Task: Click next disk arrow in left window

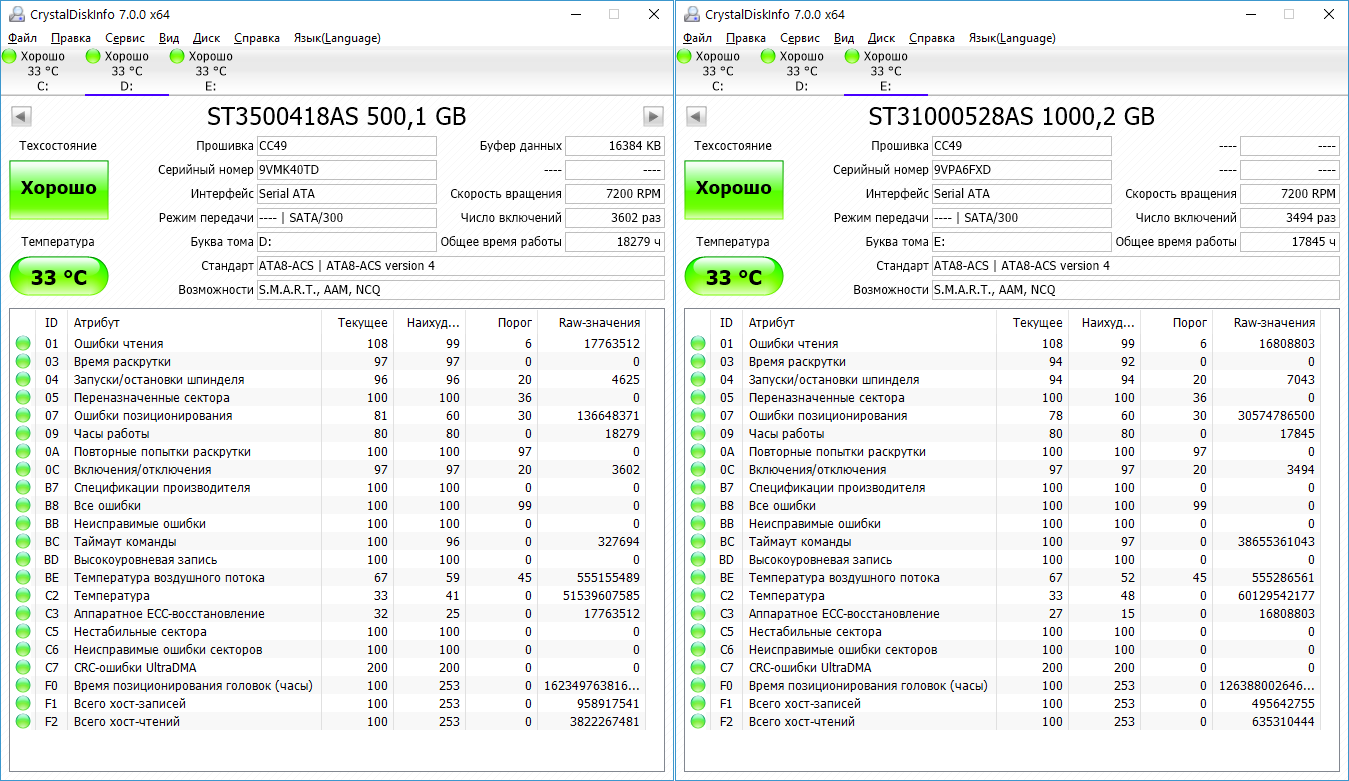Action: 653,116
